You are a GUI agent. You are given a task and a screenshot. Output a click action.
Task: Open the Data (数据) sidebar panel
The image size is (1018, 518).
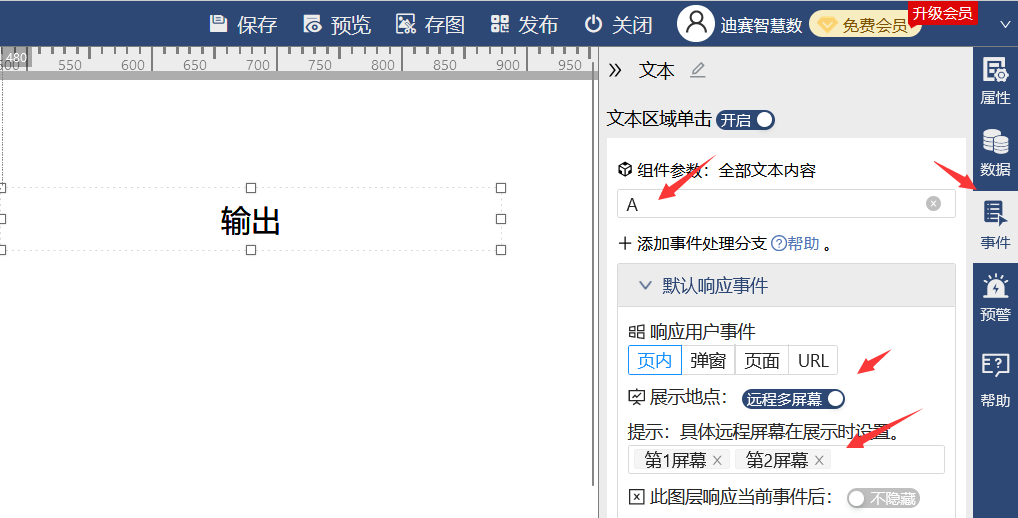[994, 153]
